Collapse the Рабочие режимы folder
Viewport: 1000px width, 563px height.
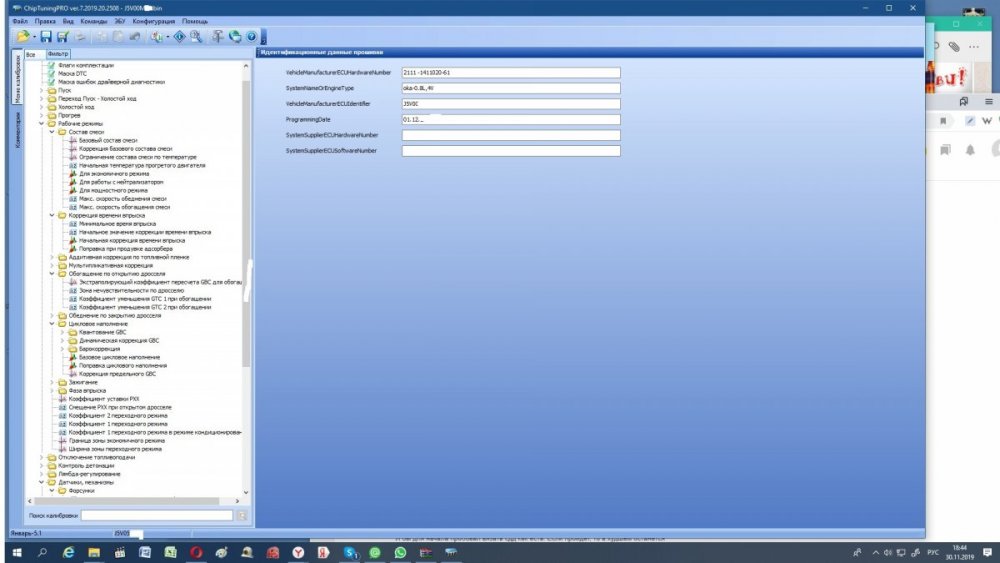point(41,124)
